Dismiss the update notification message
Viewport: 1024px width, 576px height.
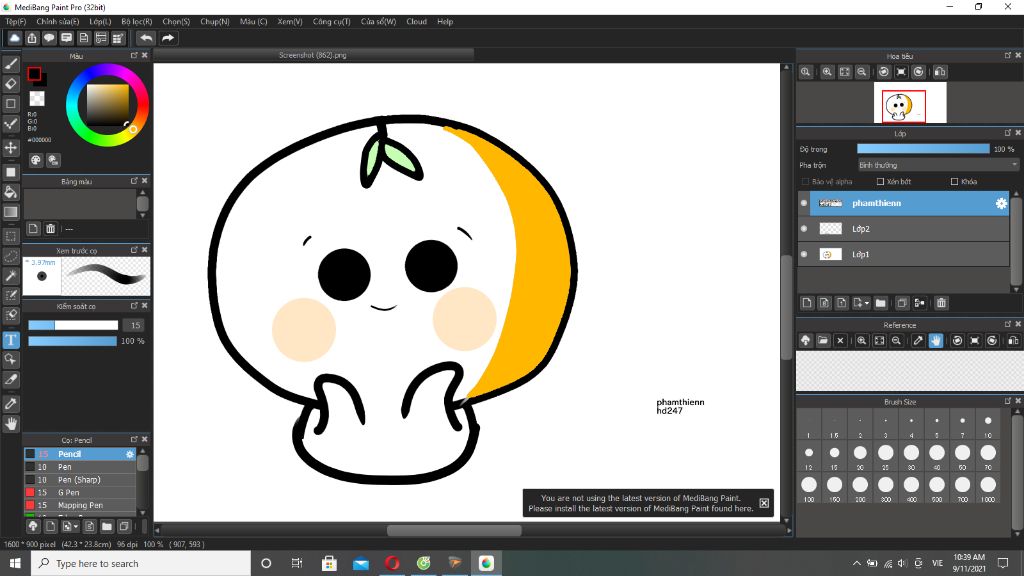(x=764, y=503)
